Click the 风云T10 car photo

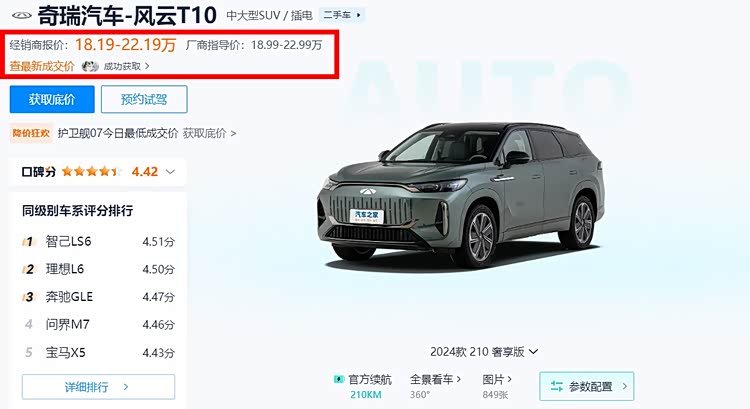tap(461, 195)
